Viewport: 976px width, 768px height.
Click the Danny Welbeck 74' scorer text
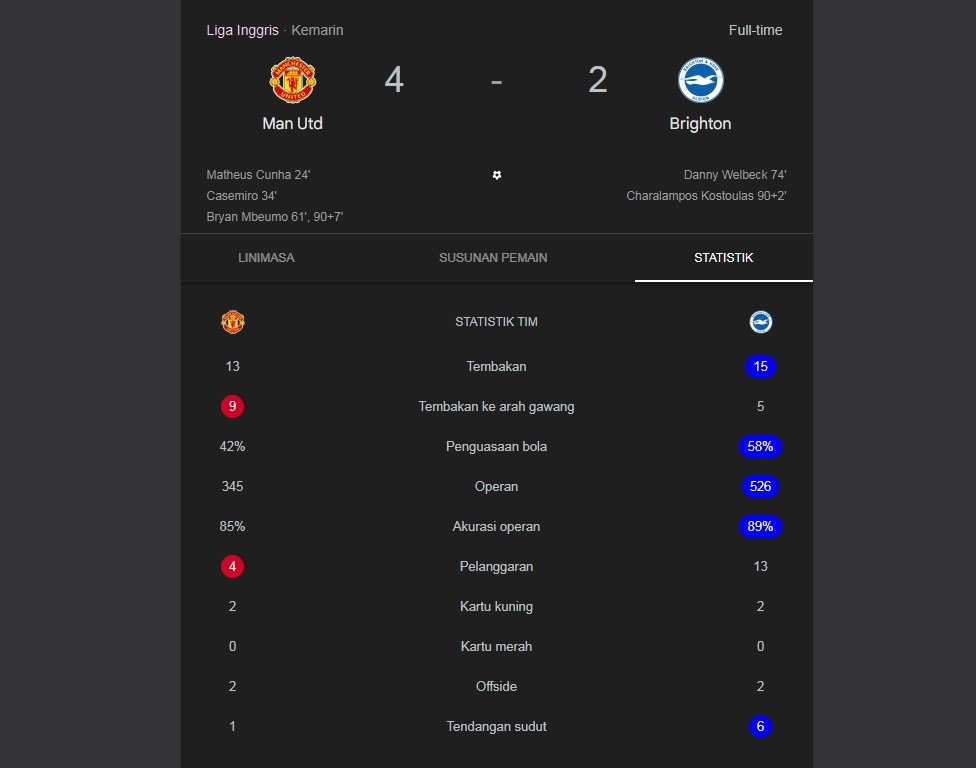coord(735,175)
